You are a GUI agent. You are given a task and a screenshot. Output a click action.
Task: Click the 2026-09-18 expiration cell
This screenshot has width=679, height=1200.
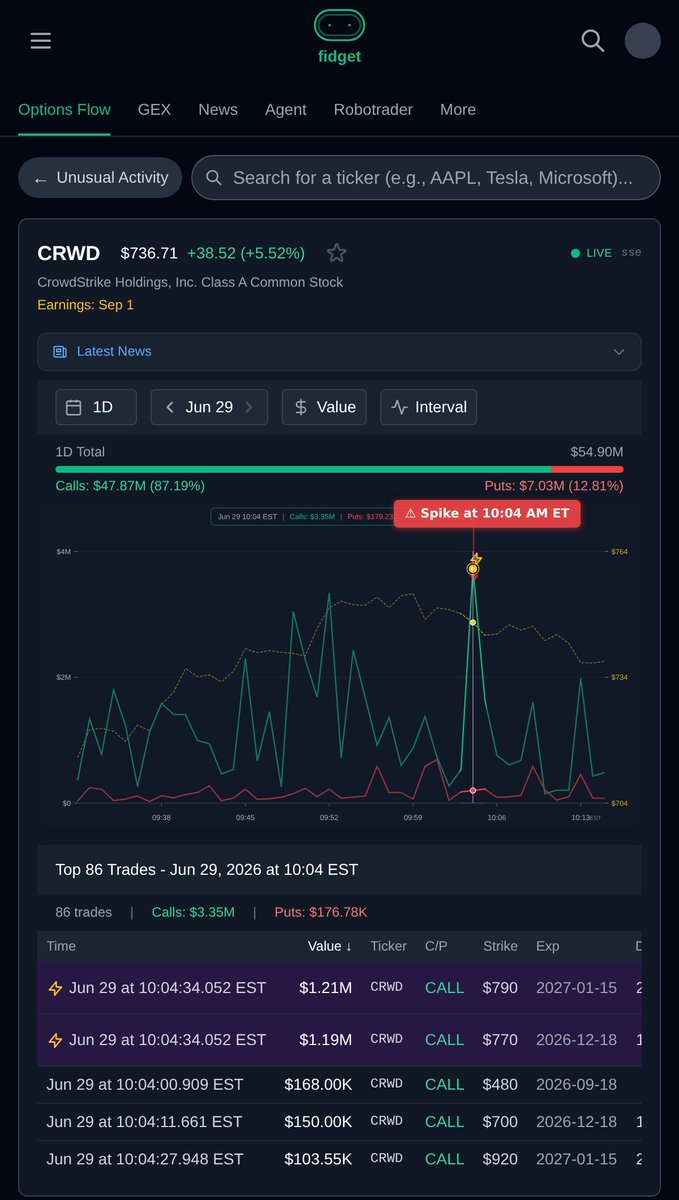[x=576, y=1084]
